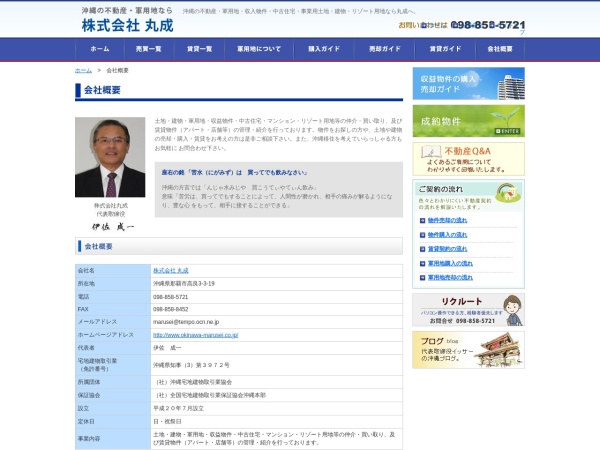Image resolution: width=600 pixels, height=450 pixels.
Task: Click the bullet icon beside 軍用地購入の流れ
Action: 422,264
